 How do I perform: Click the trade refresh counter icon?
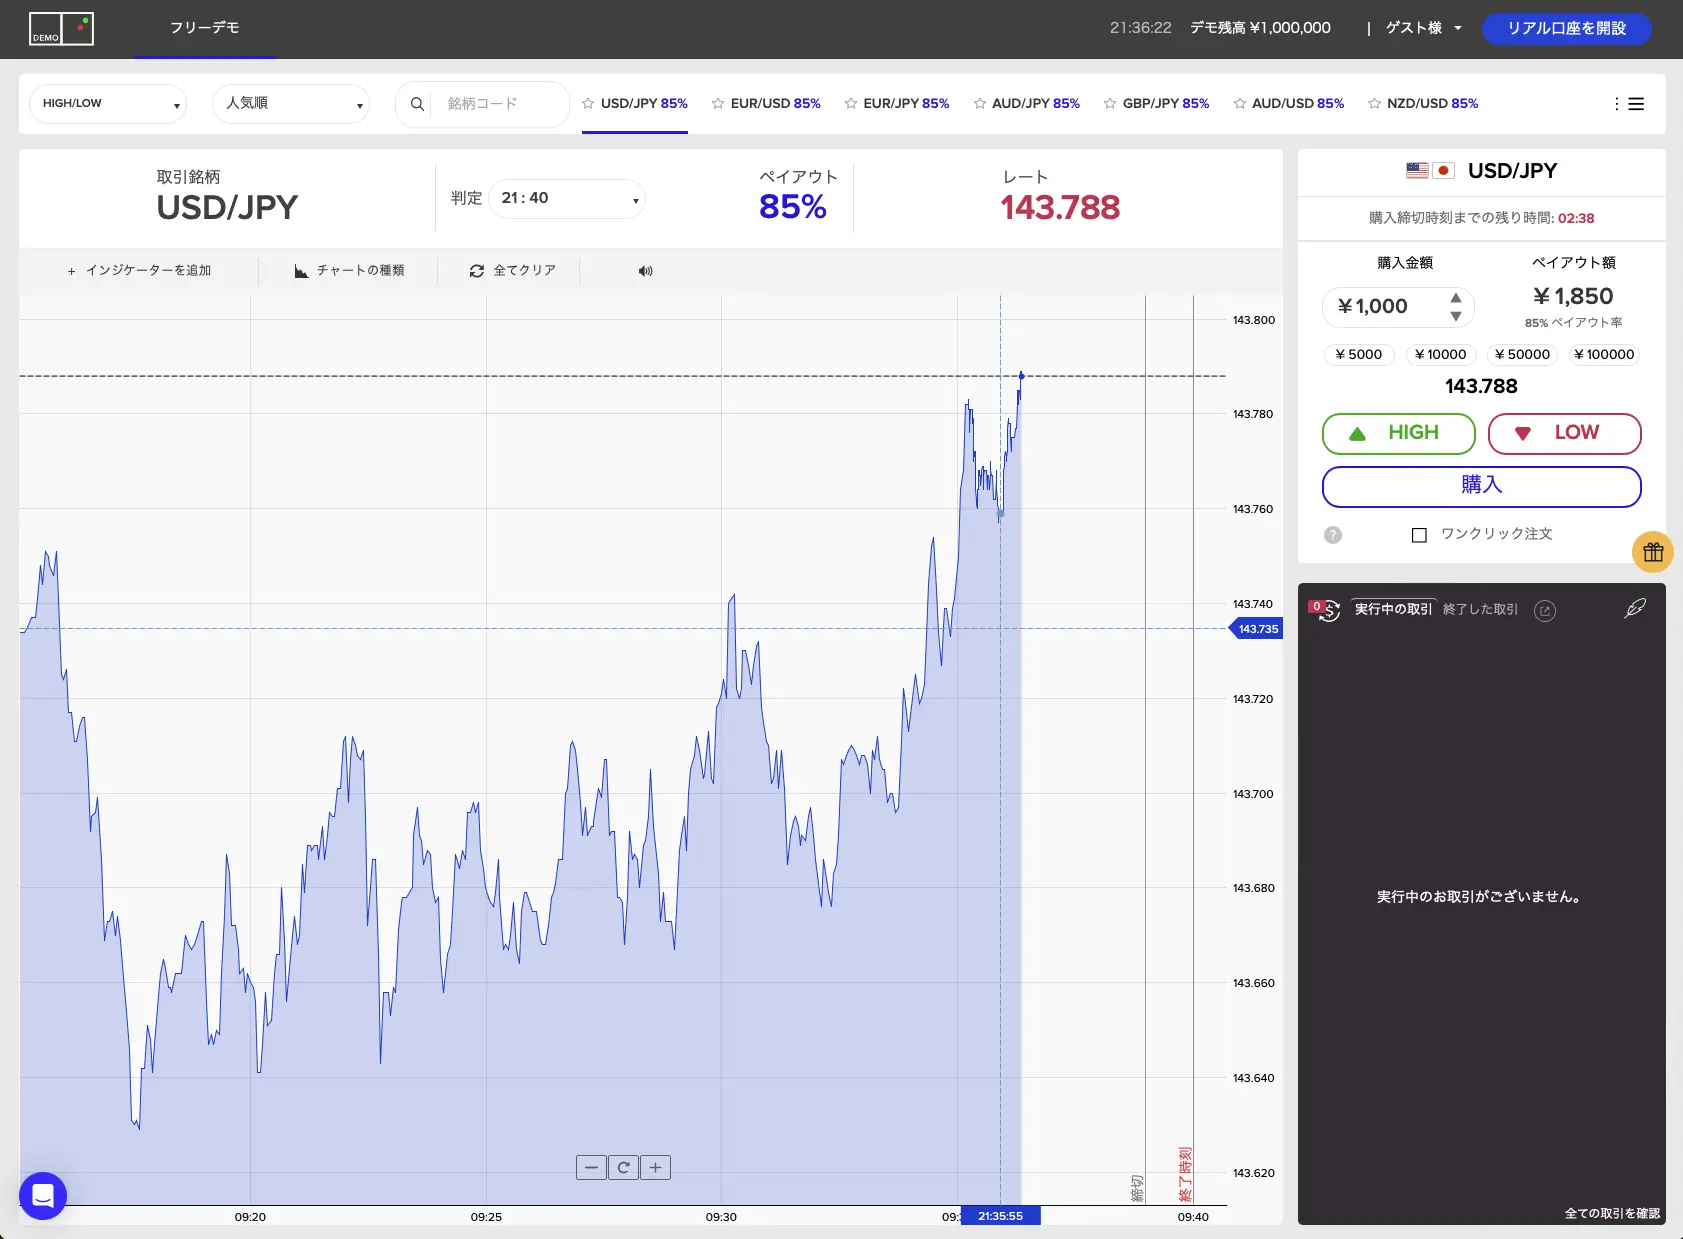coord(1325,610)
